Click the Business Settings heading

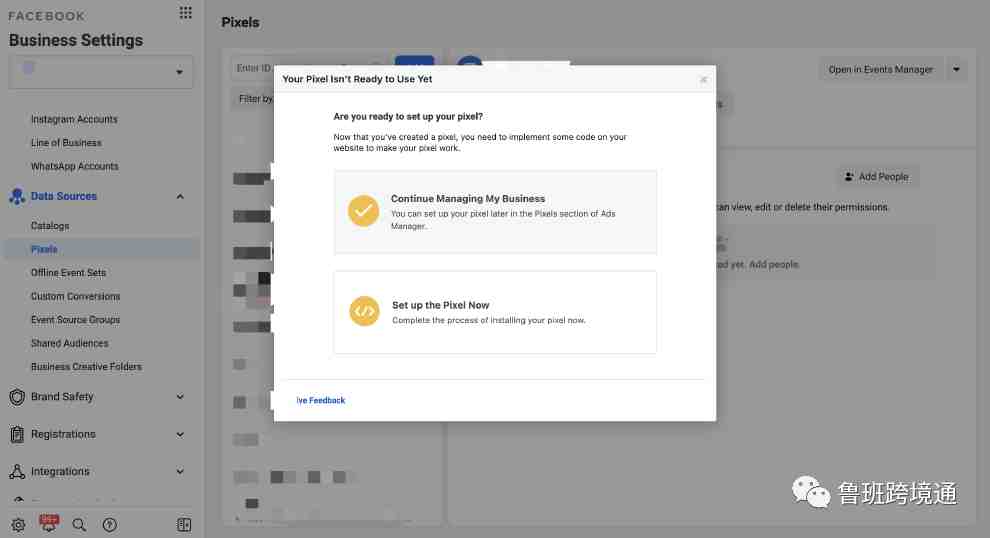click(x=76, y=40)
